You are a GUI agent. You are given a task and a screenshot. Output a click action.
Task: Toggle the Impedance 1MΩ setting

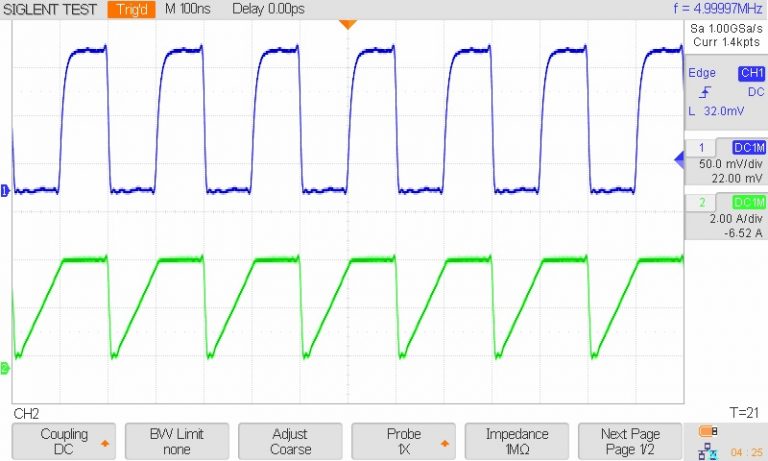[x=518, y=441]
